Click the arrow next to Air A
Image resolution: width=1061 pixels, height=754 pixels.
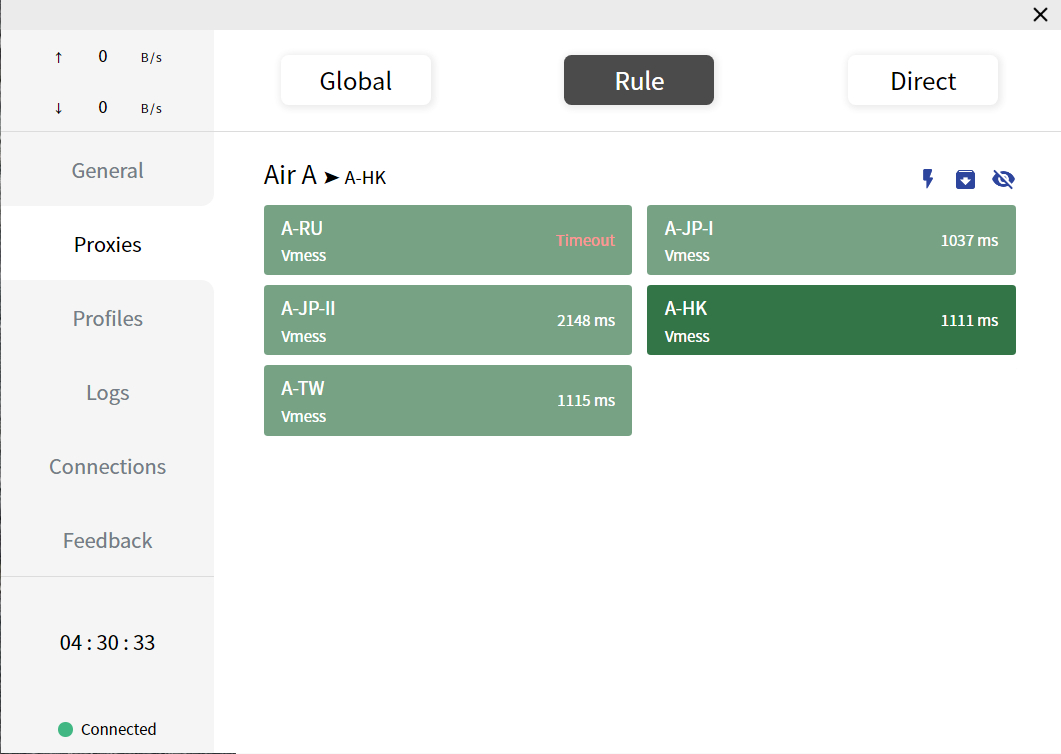coord(331,178)
